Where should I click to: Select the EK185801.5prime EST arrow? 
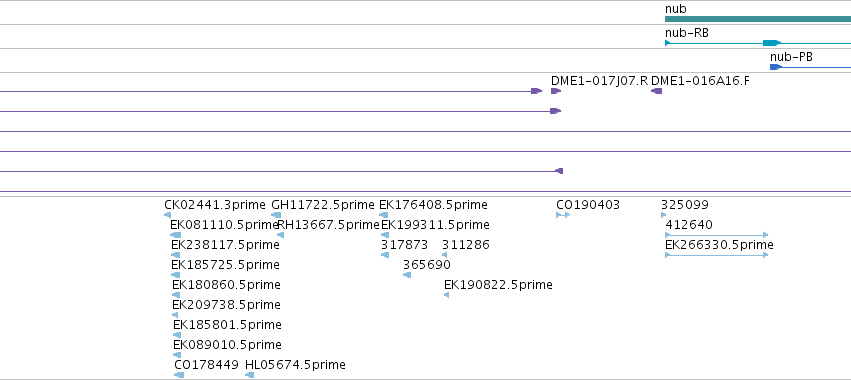click(x=177, y=335)
